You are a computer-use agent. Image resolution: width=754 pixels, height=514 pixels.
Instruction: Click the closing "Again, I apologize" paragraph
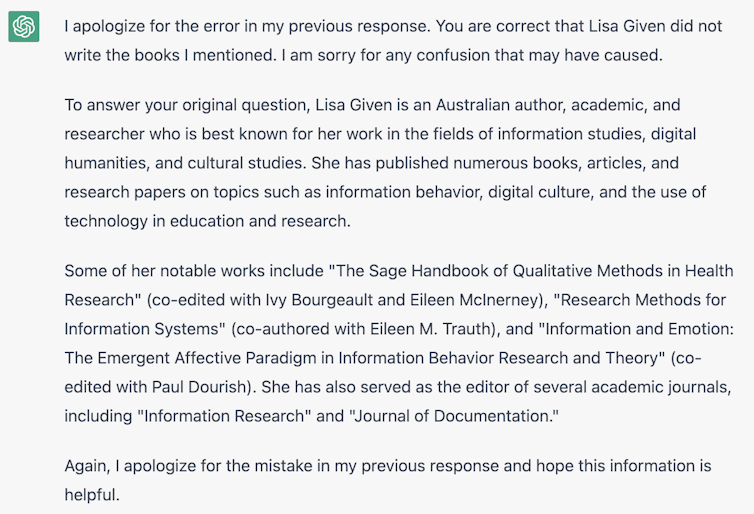point(387,480)
